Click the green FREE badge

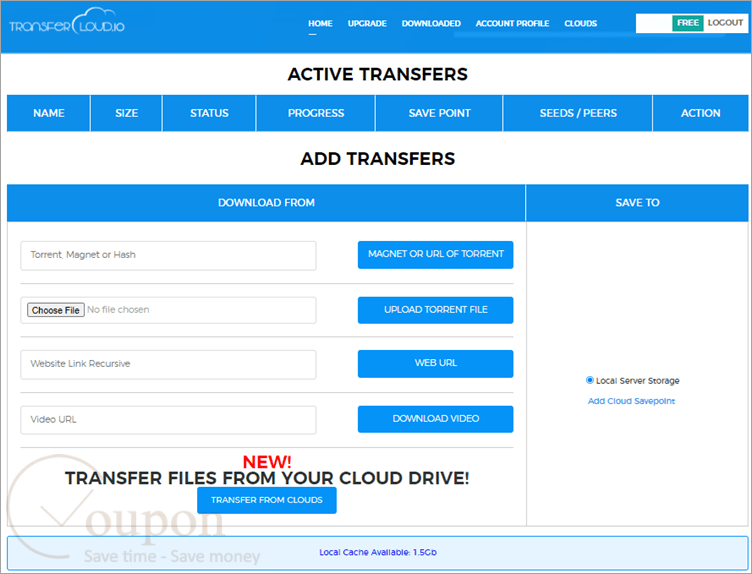coord(688,23)
